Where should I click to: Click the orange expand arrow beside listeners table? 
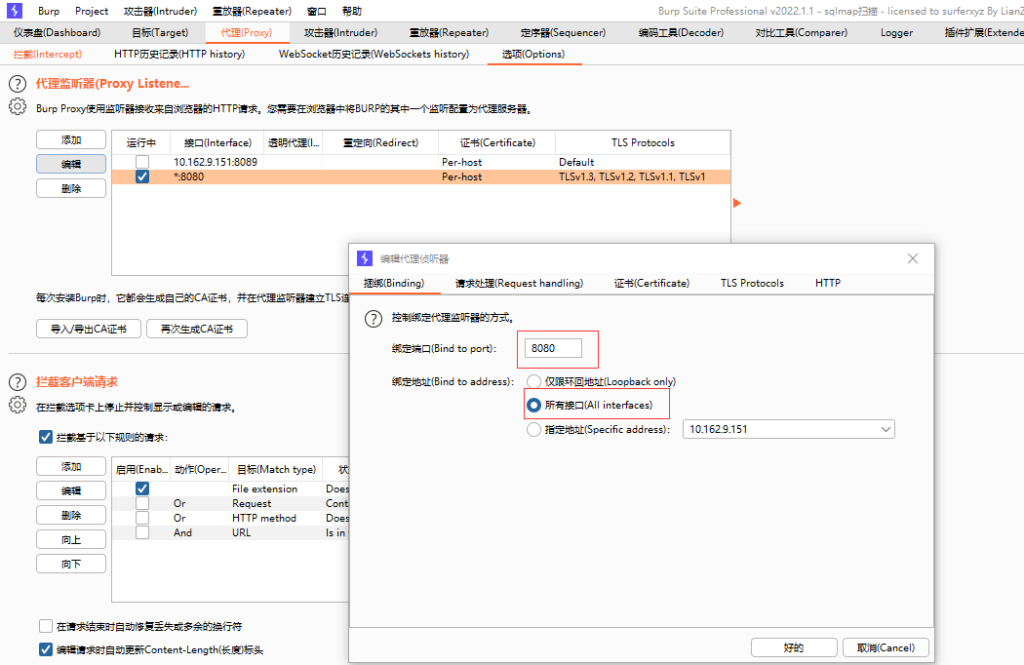tap(737, 203)
